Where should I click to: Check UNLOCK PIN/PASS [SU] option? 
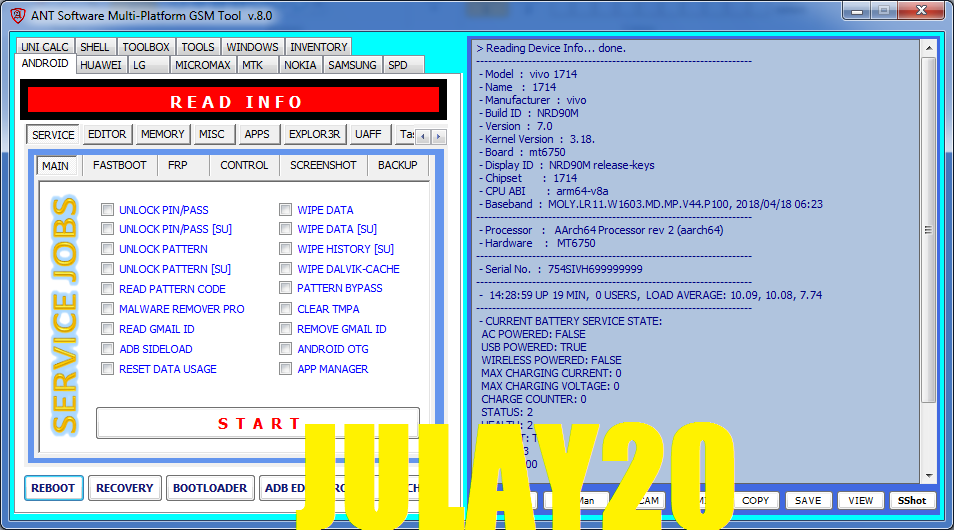coord(108,229)
